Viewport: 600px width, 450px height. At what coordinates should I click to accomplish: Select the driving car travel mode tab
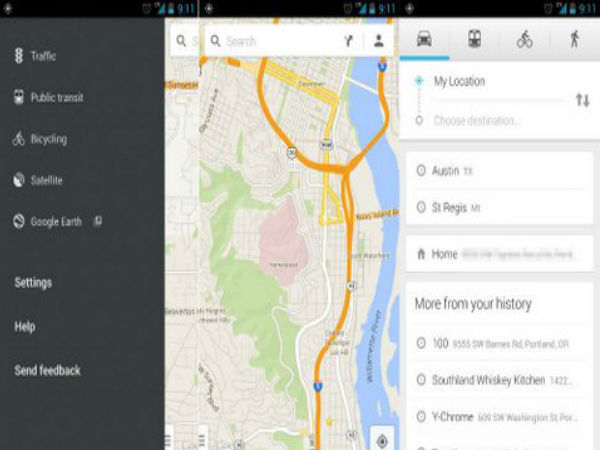pyautogui.click(x=424, y=40)
